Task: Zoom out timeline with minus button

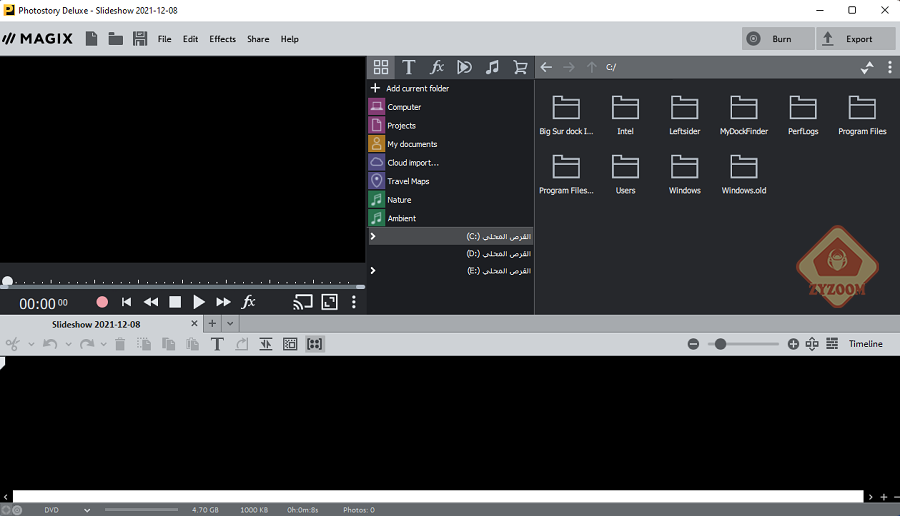Action: pyautogui.click(x=693, y=344)
